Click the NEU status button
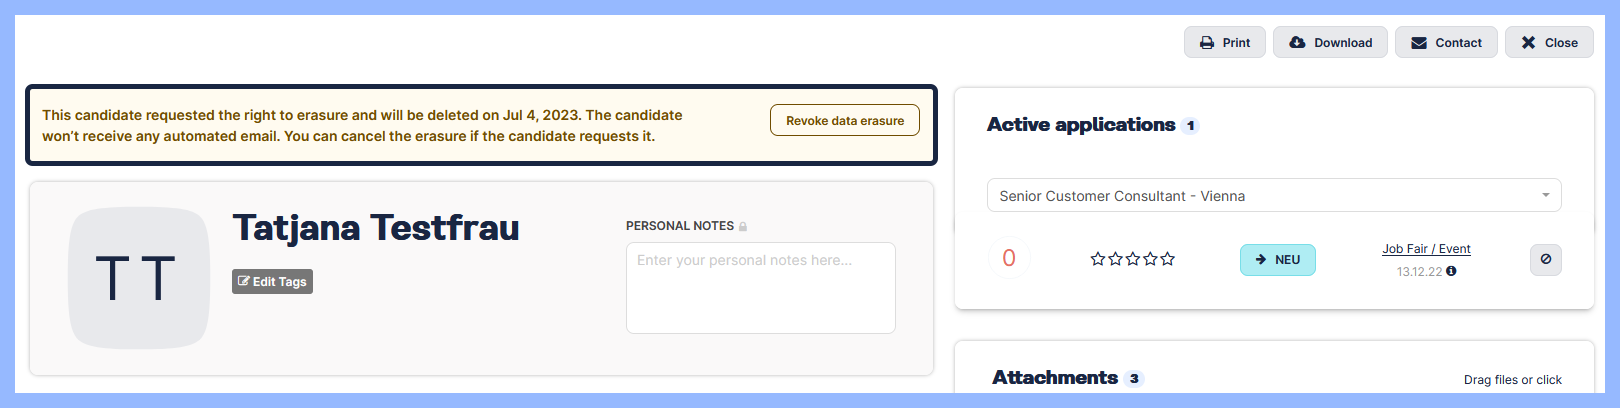Viewport: 1620px width, 408px height. tap(1277, 260)
